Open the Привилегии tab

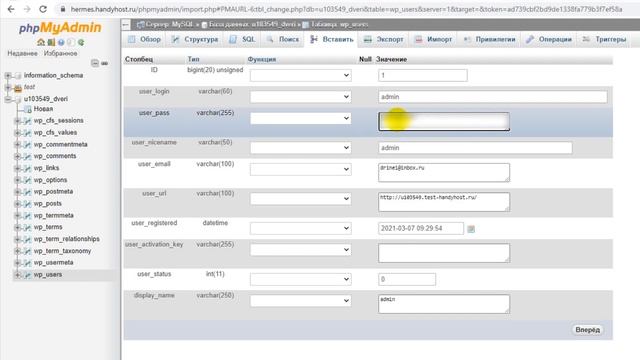[x=489, y=40]
